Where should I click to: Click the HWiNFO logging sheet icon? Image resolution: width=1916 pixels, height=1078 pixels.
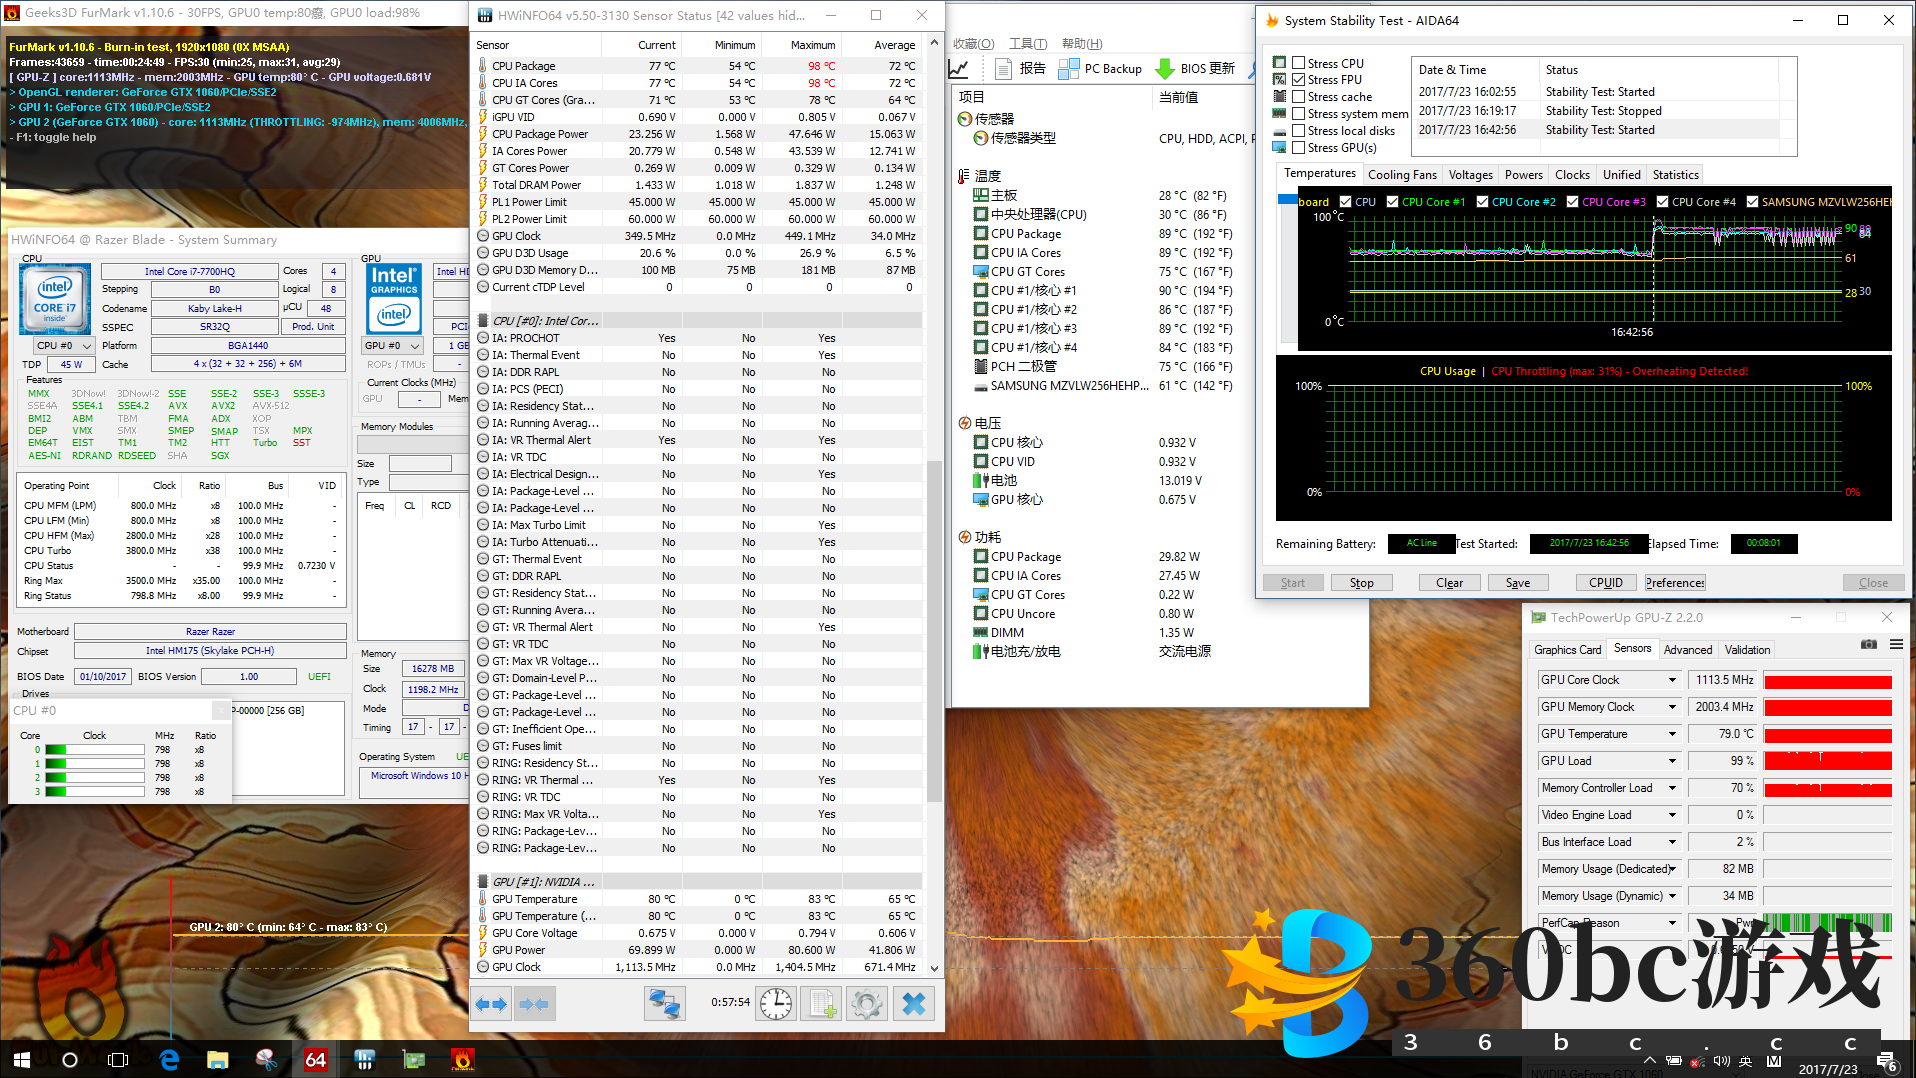coord(822,1004)
